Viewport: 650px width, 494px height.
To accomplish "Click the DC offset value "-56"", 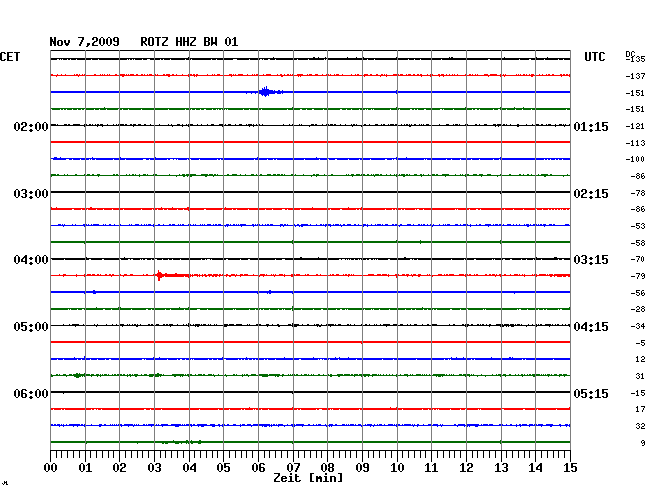I will (638, 293).
